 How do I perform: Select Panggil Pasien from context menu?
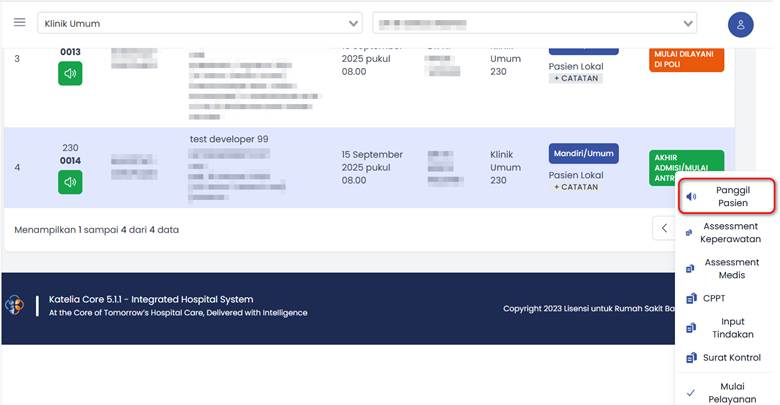pyautogui.click(x=727, y=196)
